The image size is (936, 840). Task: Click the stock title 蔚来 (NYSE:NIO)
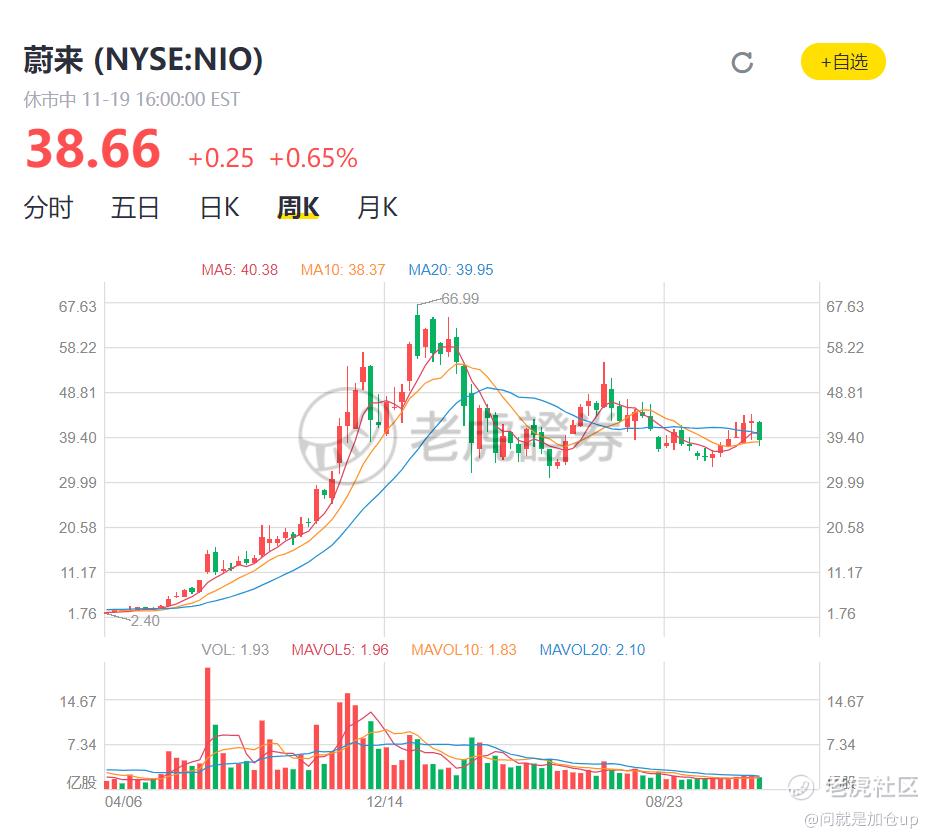pyautogui.click(x=143, y=60)
